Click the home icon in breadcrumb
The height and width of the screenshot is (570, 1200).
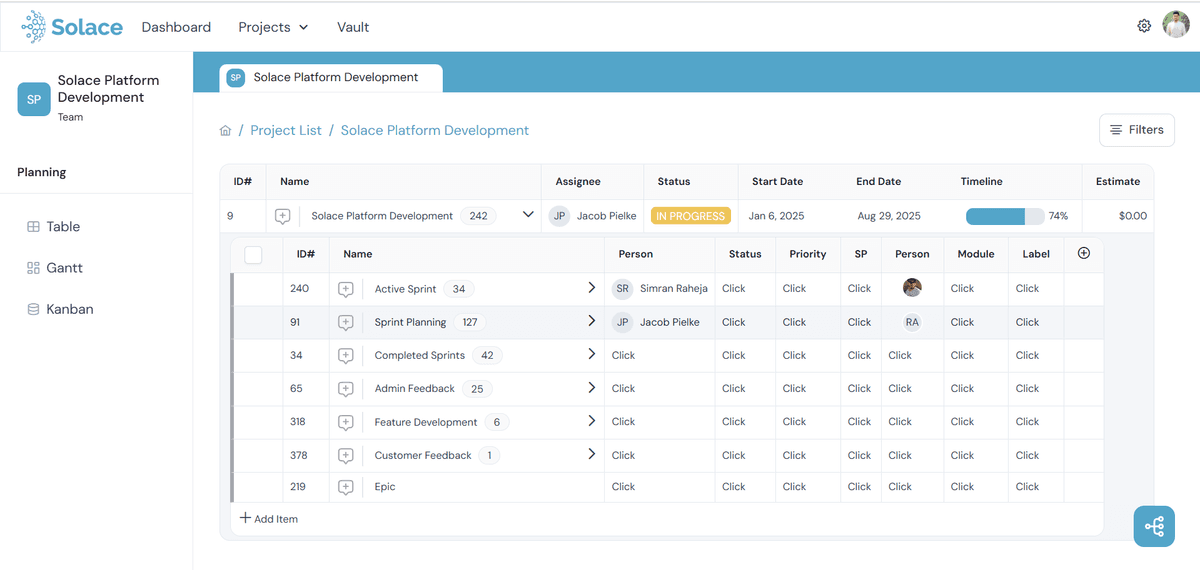(226, 131)
